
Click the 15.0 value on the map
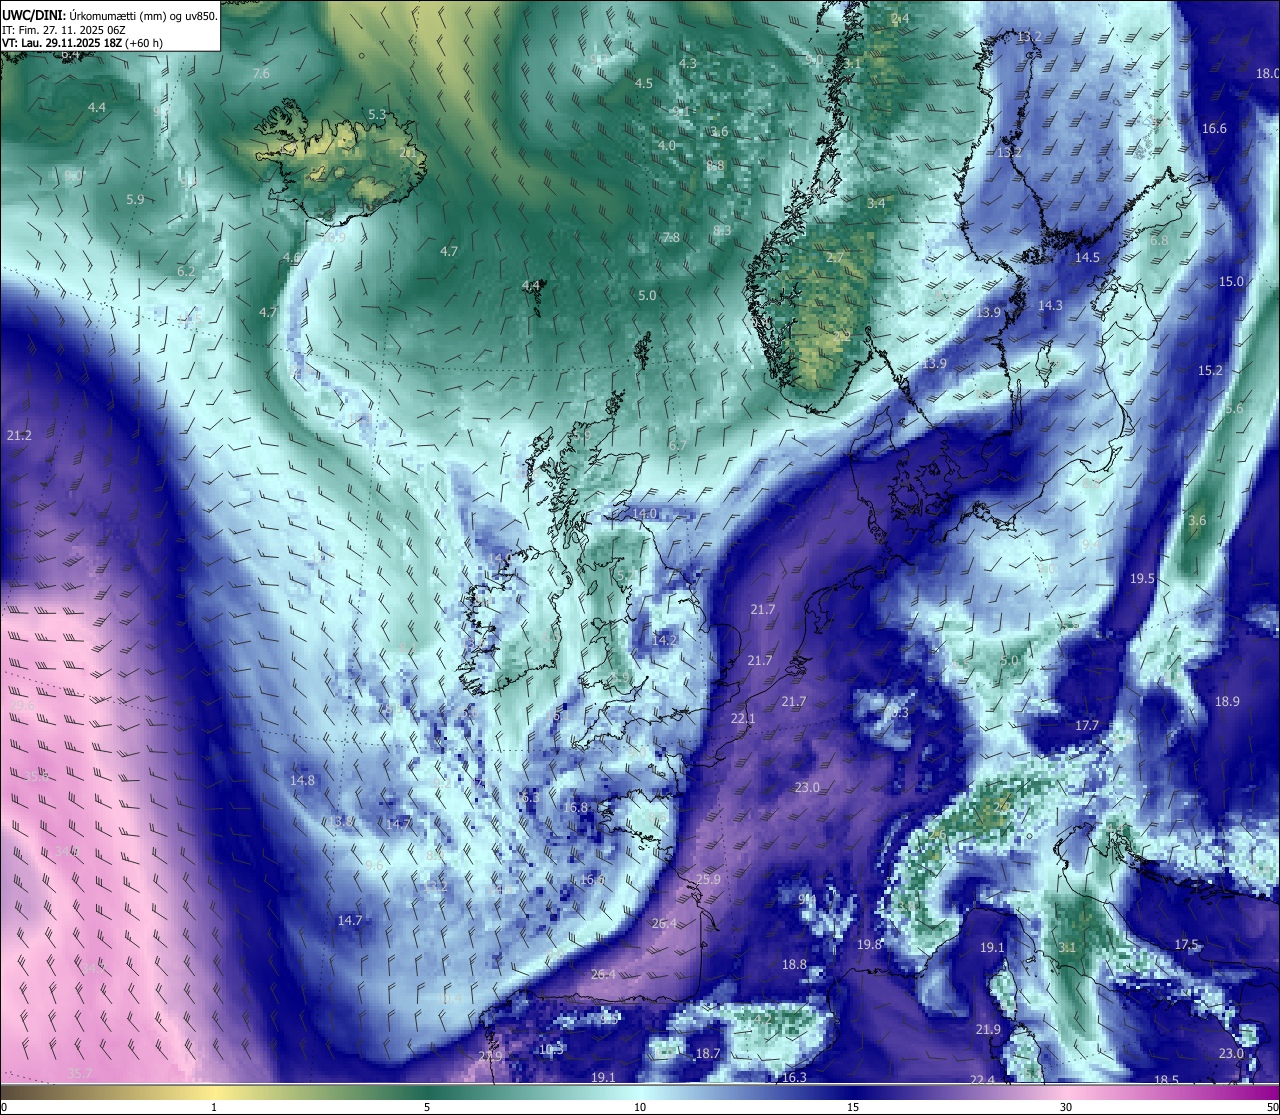point(1231,281)
